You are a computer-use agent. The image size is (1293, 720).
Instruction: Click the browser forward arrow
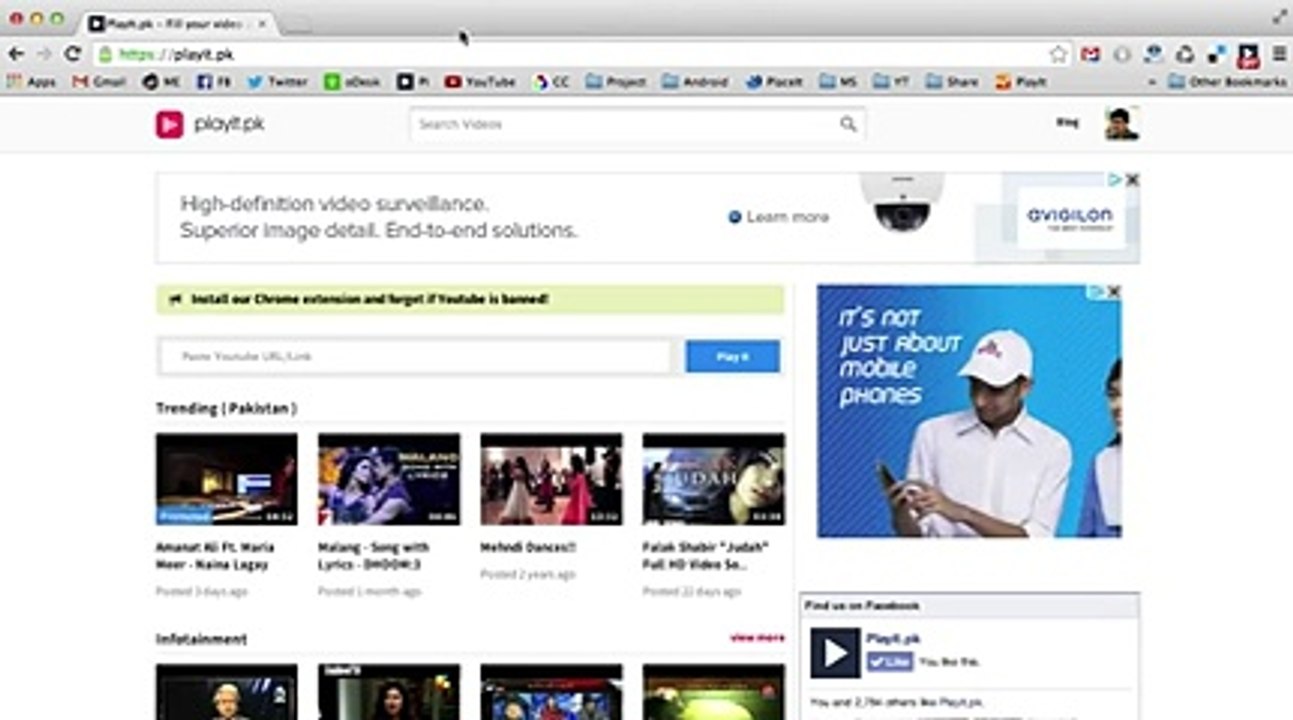tap(44, 54)
